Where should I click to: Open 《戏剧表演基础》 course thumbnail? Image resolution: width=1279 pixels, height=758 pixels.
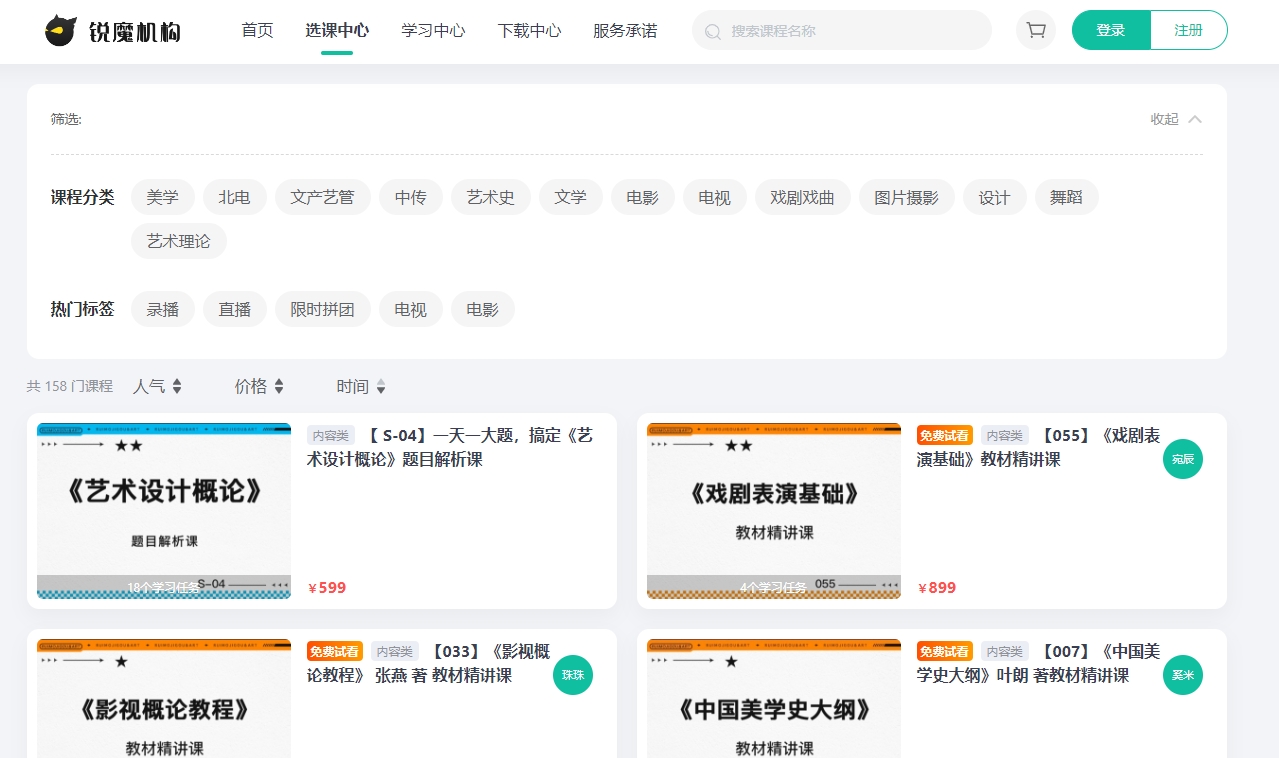774,511
